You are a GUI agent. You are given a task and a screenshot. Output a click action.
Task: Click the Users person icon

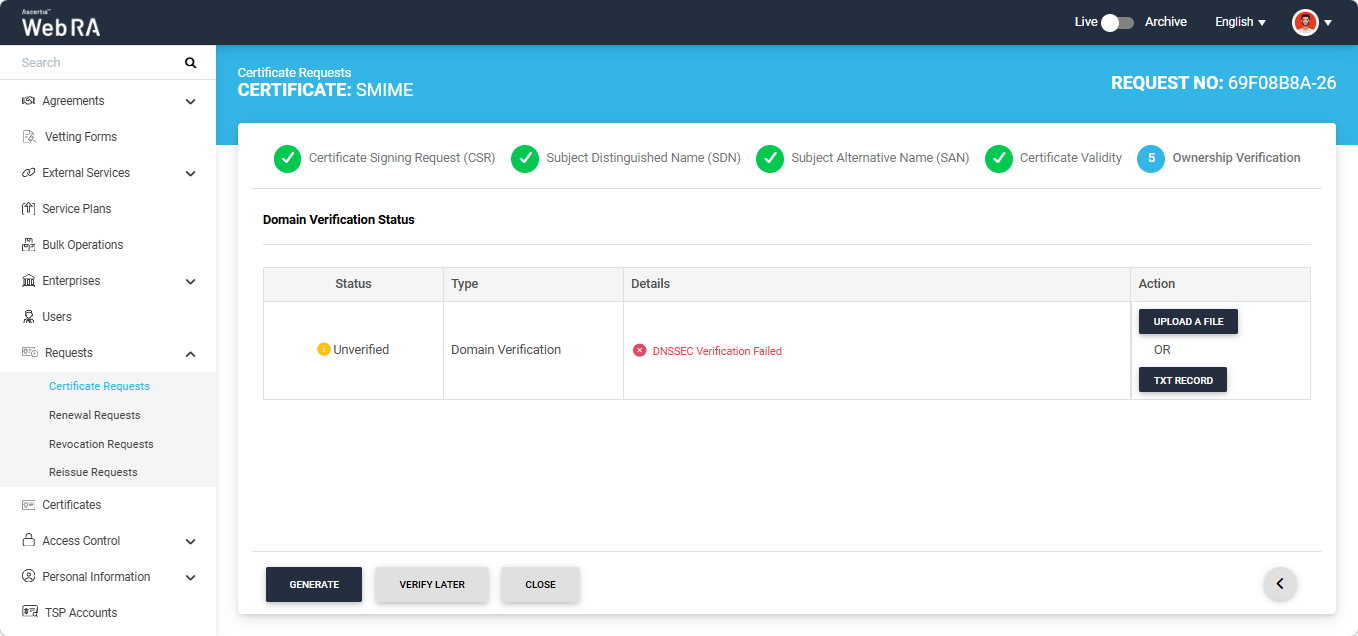[x=28, y=317]
